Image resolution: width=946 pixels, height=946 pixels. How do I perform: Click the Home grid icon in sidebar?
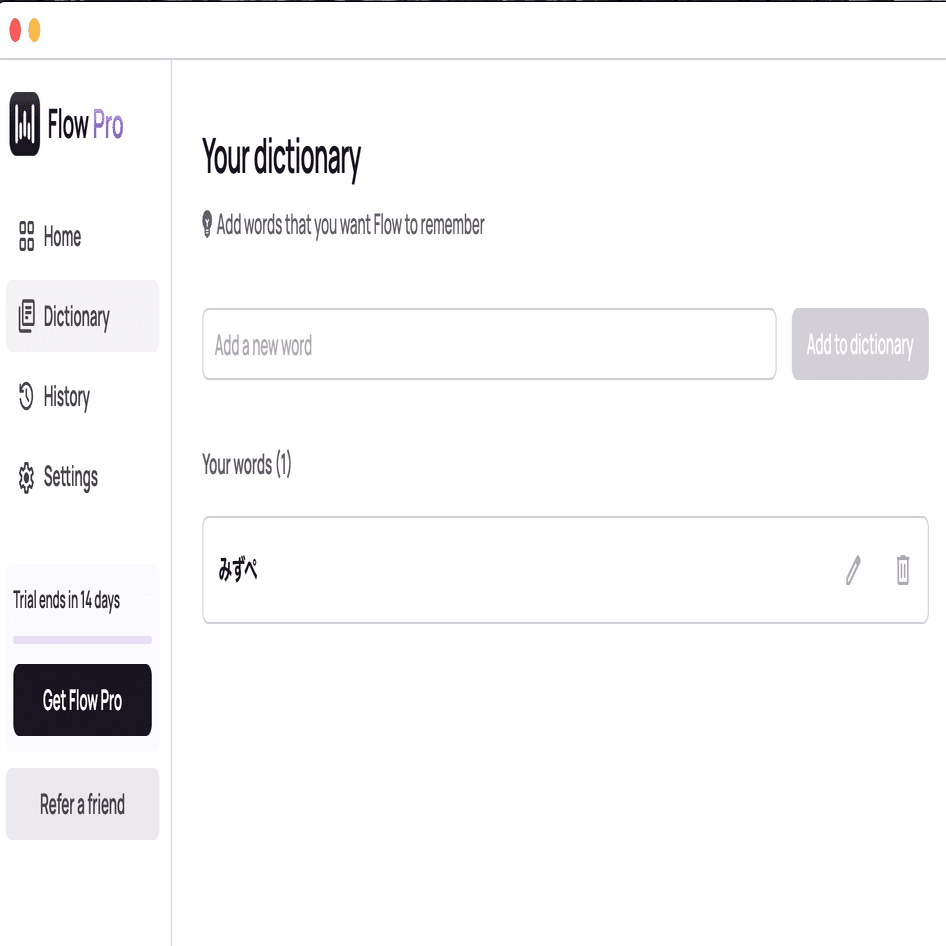[26, 237]
